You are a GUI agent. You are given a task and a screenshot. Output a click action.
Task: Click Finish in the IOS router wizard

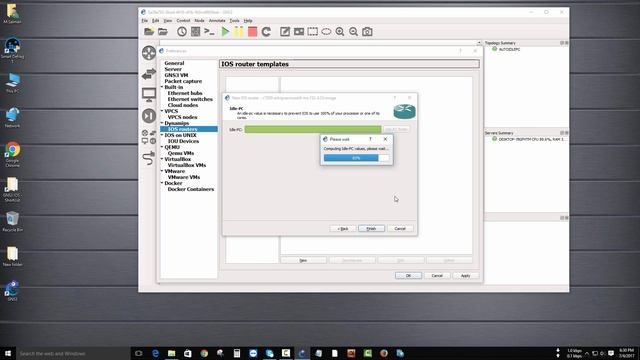[x=371, y=229]
